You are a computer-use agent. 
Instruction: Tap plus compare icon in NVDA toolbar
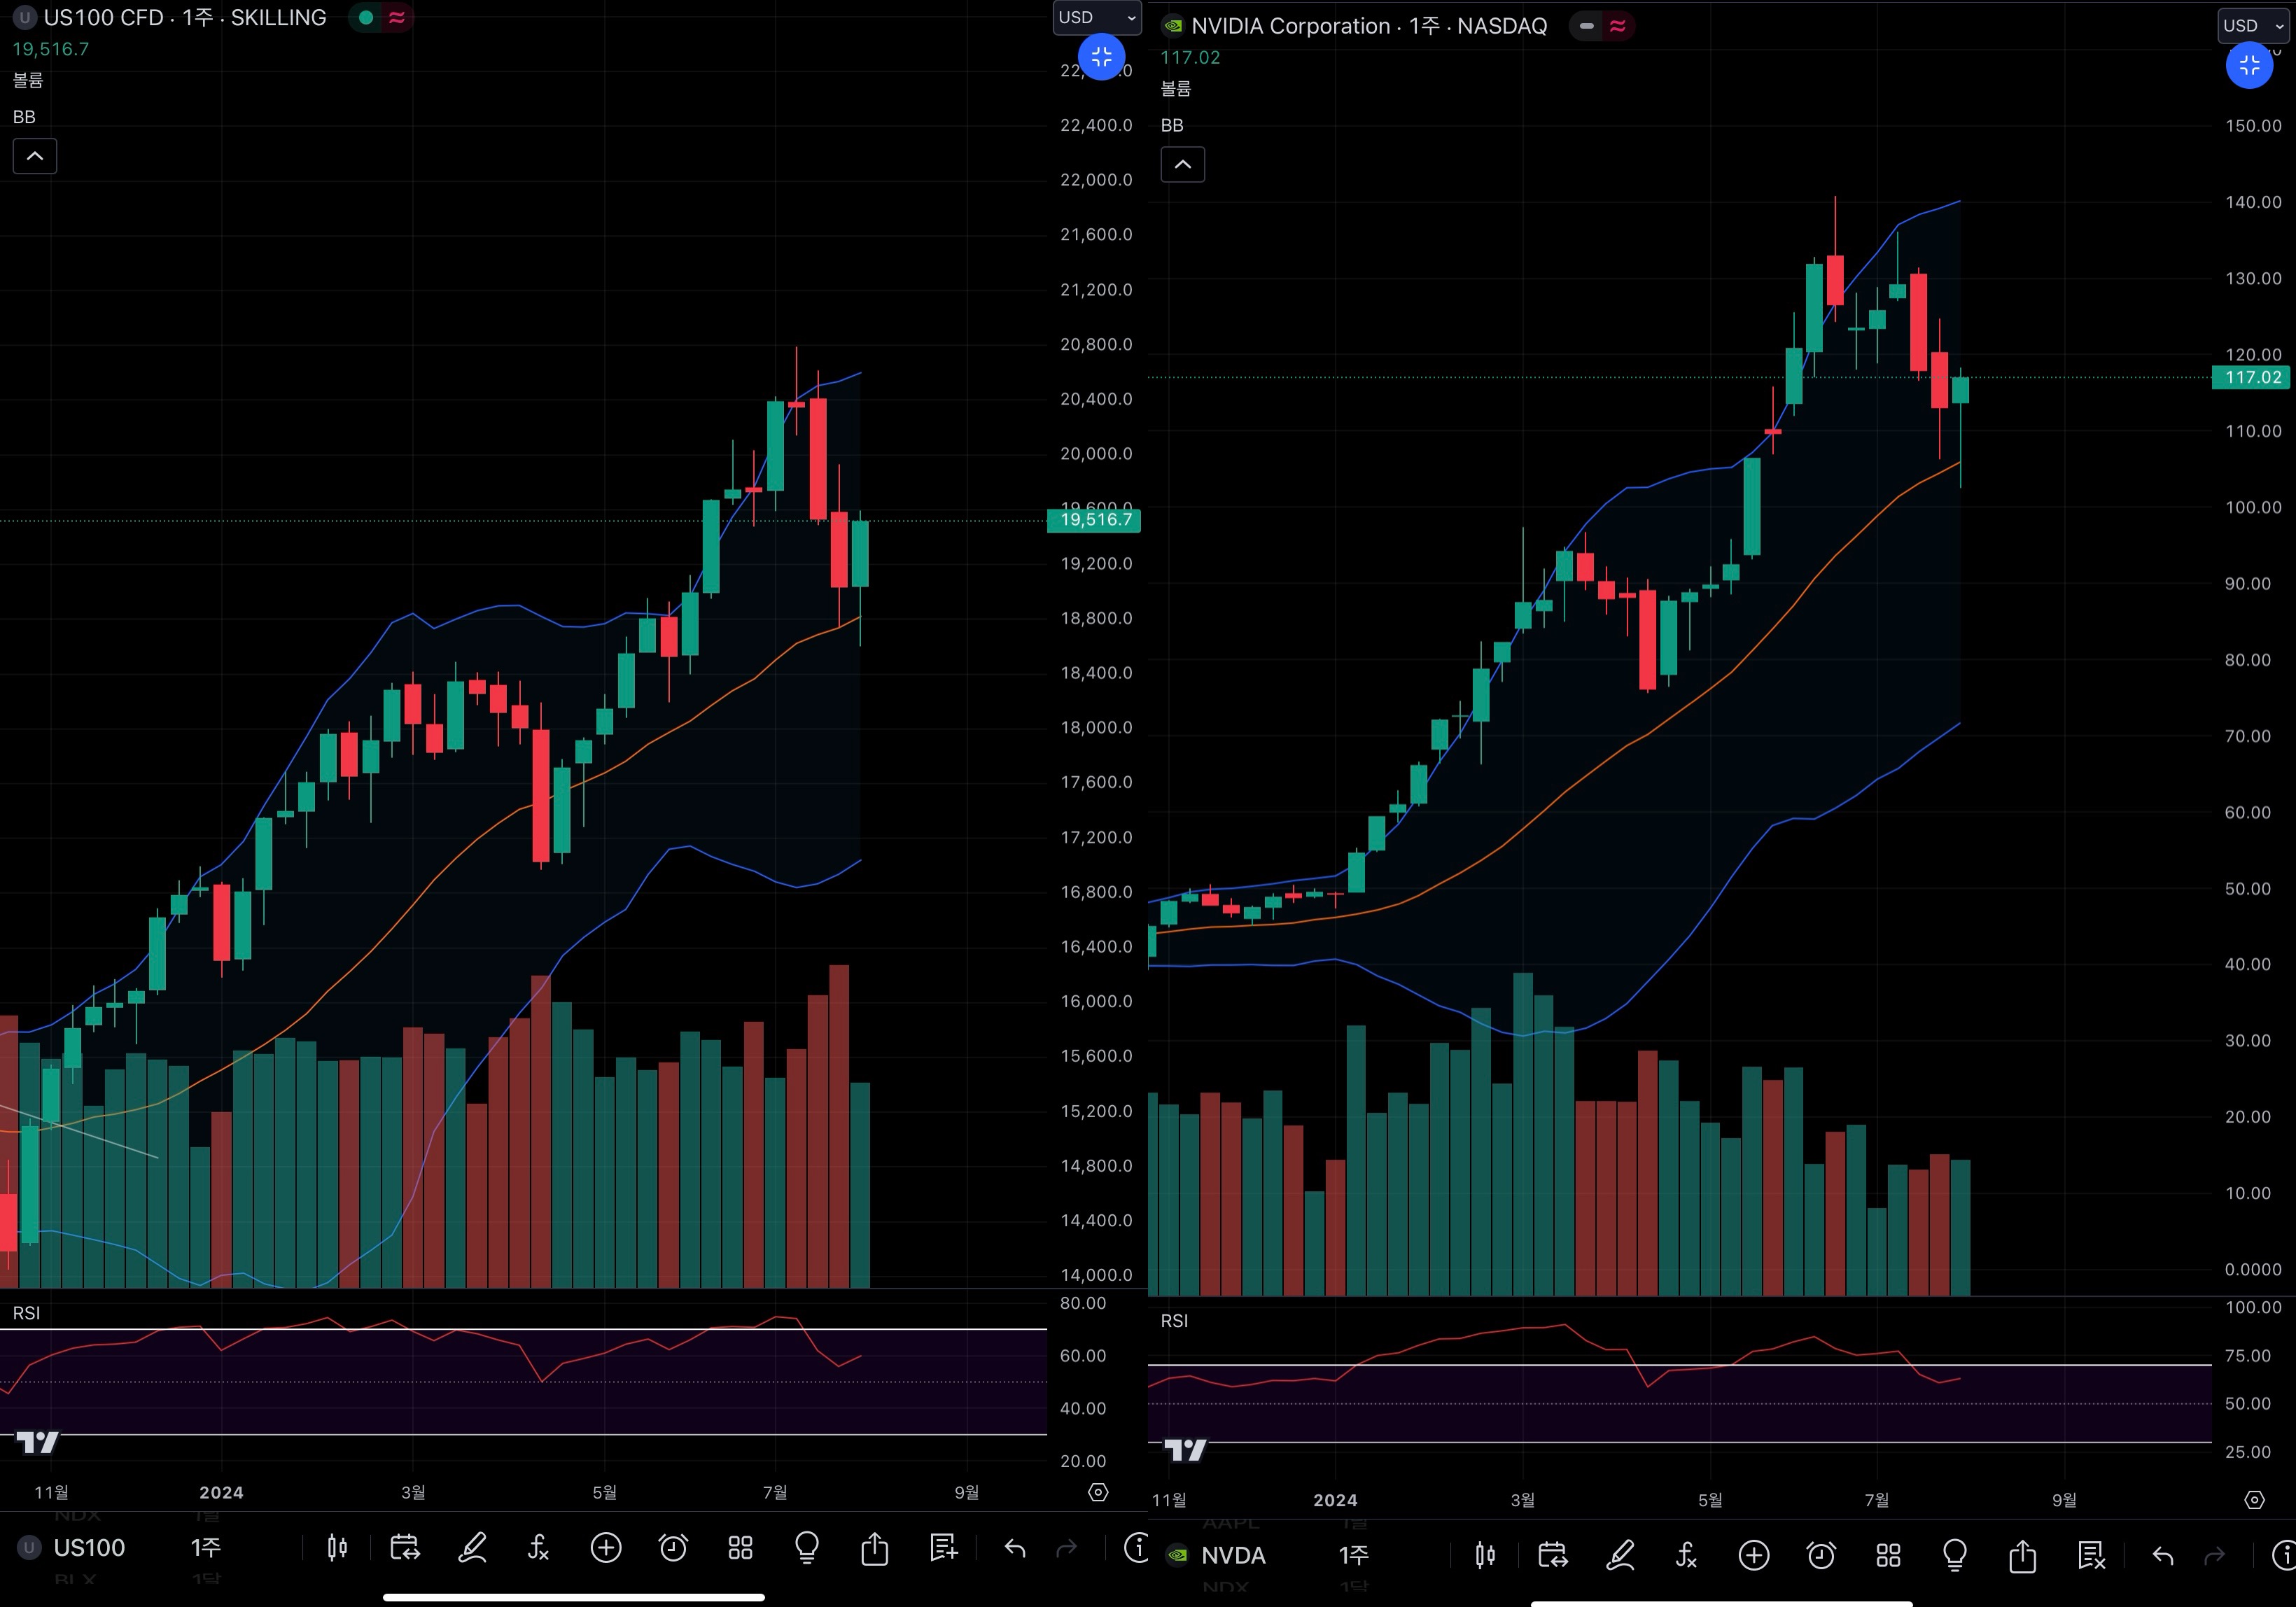pos(1754,1555)
